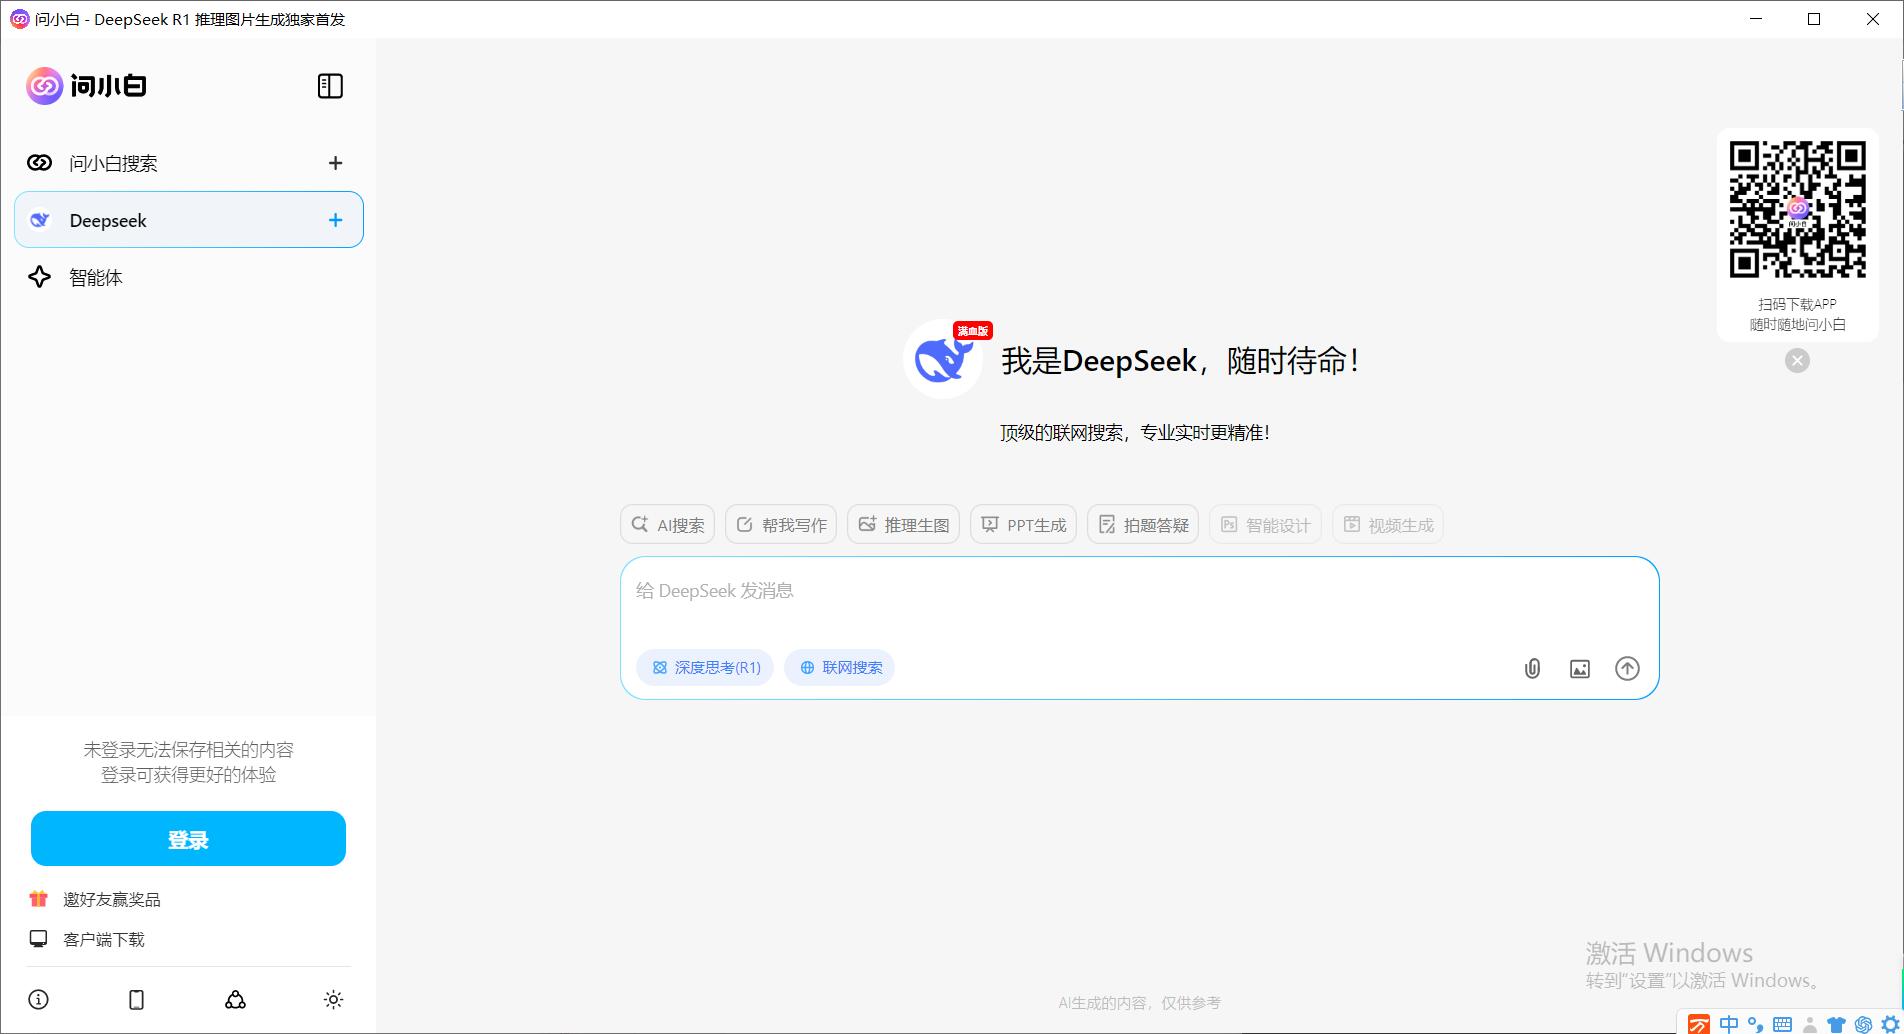Select the 推理生图 feature chip
This screenshot has width=1904, height=1034.
[x=902, y=523]
